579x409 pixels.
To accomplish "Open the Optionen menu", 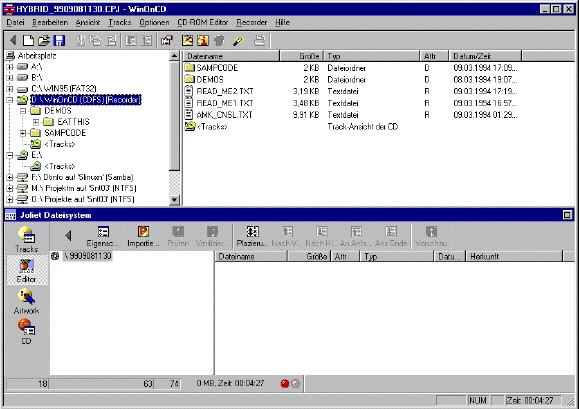I will coord(154,23).
